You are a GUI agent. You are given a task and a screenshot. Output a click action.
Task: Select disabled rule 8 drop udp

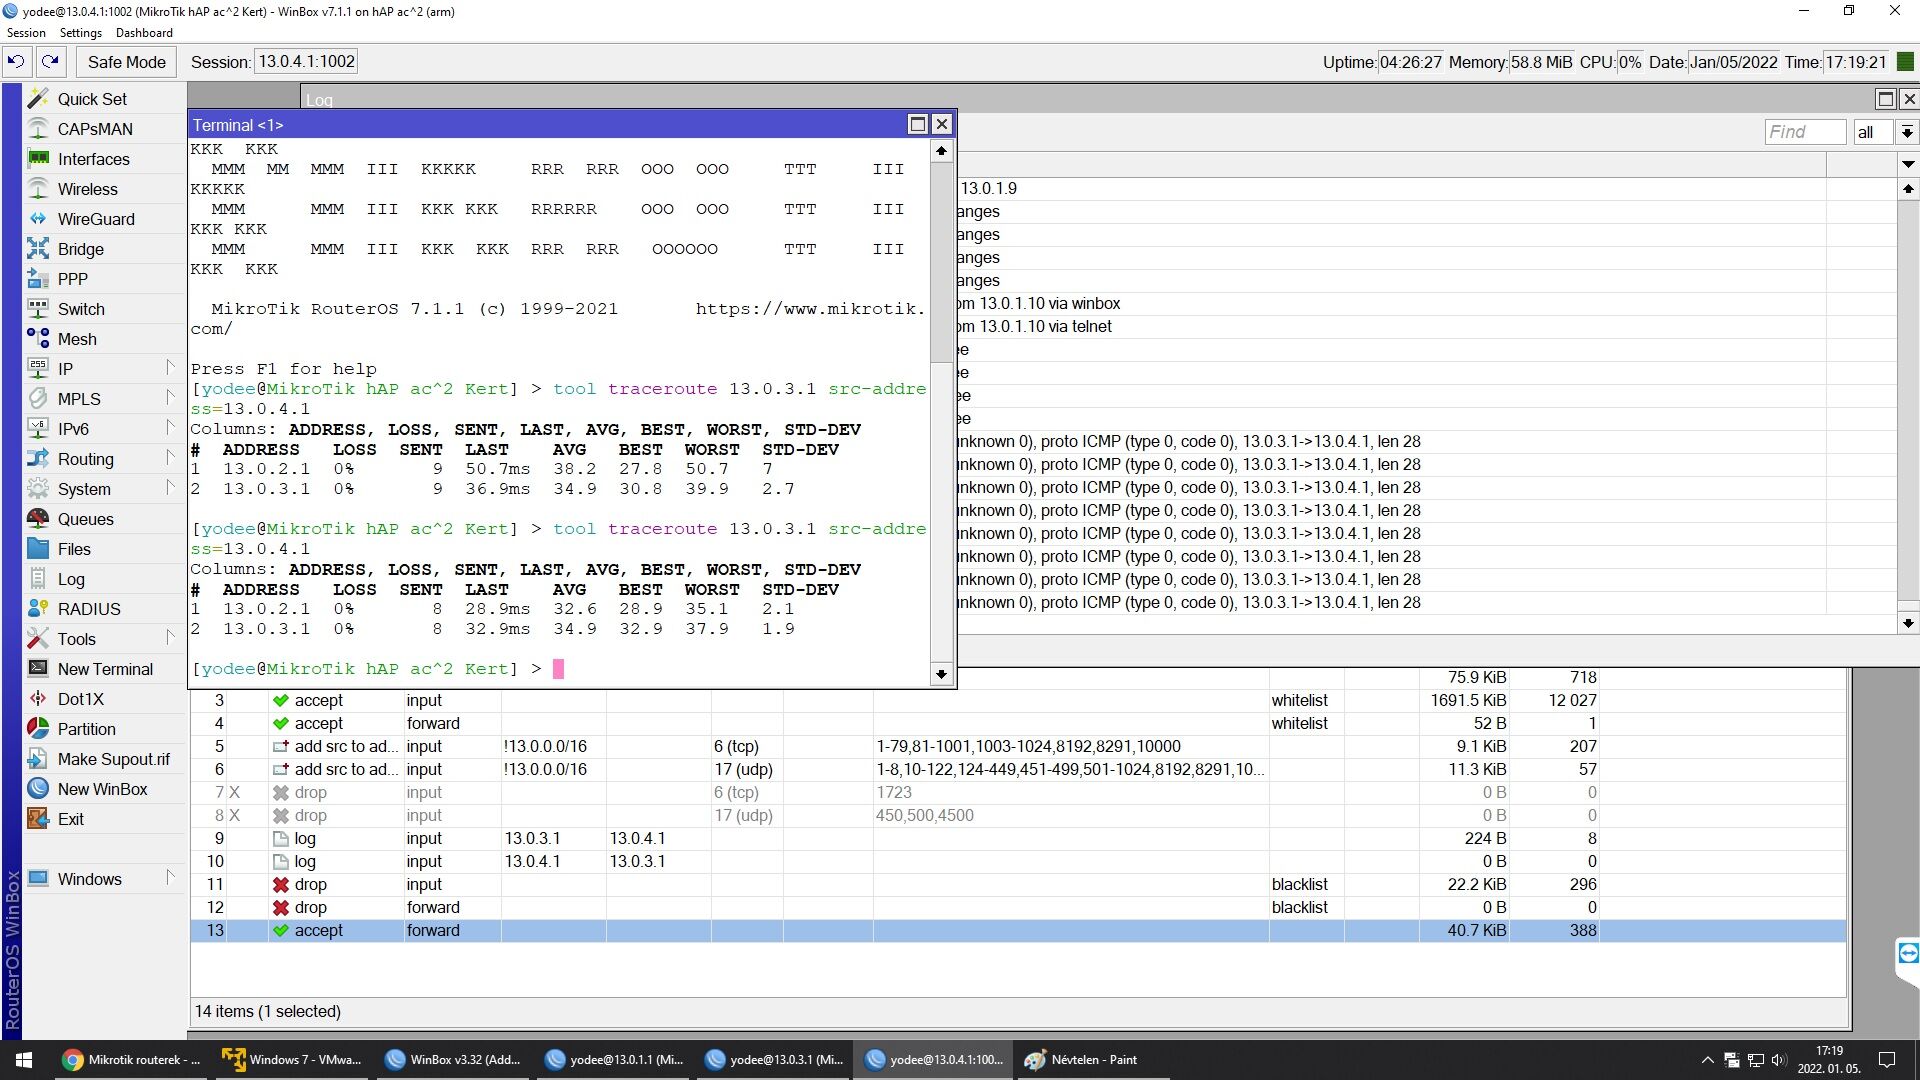pyautogui.click(x=1018, y=815)
